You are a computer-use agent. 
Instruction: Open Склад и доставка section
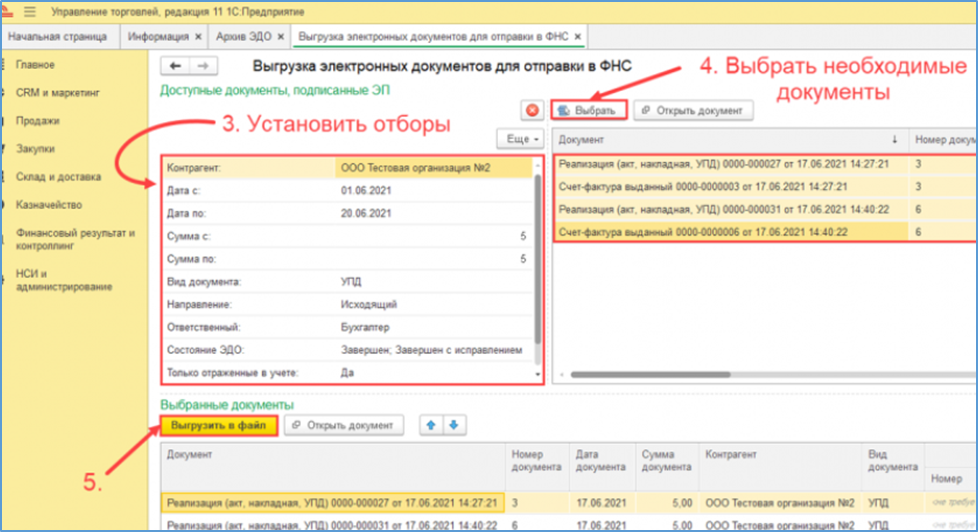pyautogui.click(x=58, y=177)
